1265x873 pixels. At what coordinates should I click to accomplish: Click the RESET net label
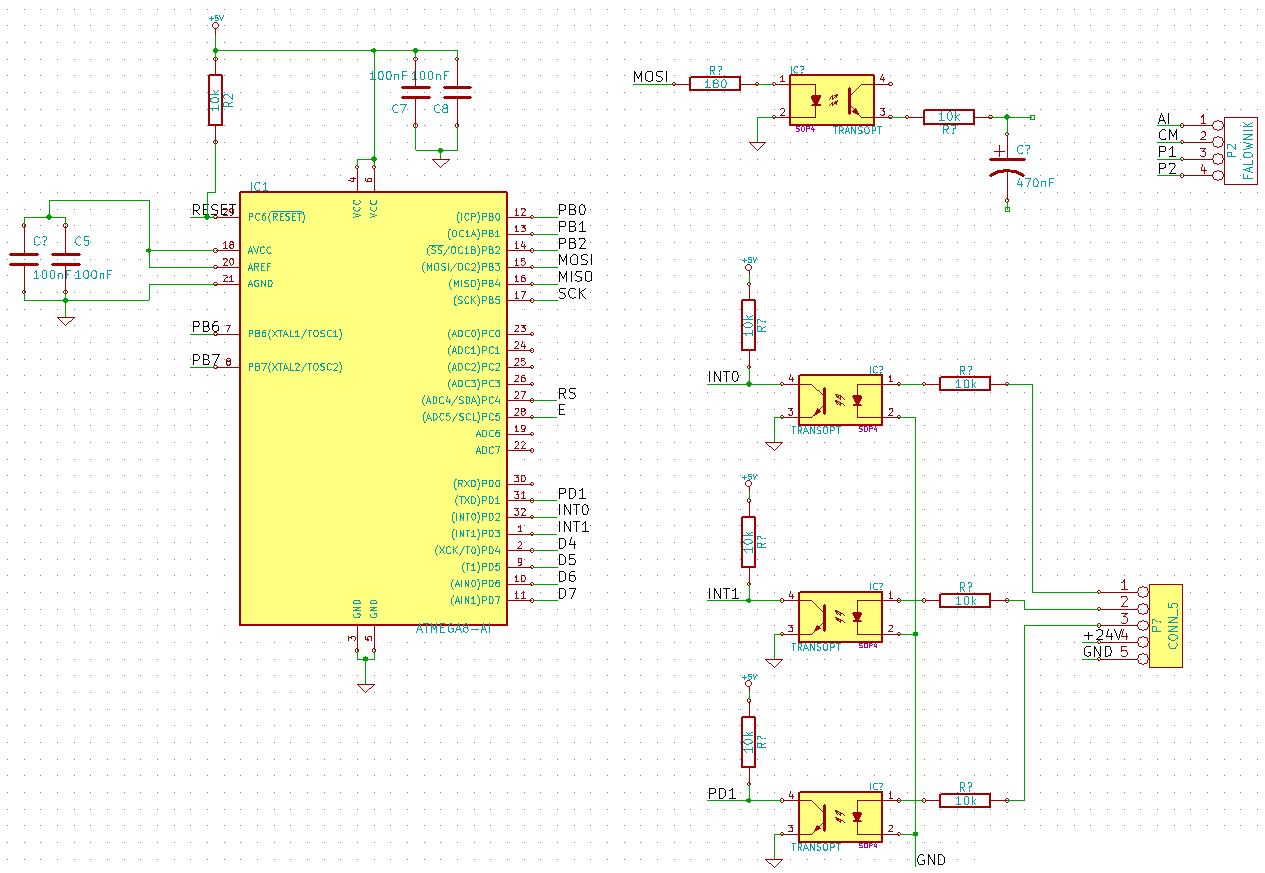click(213, 209)
